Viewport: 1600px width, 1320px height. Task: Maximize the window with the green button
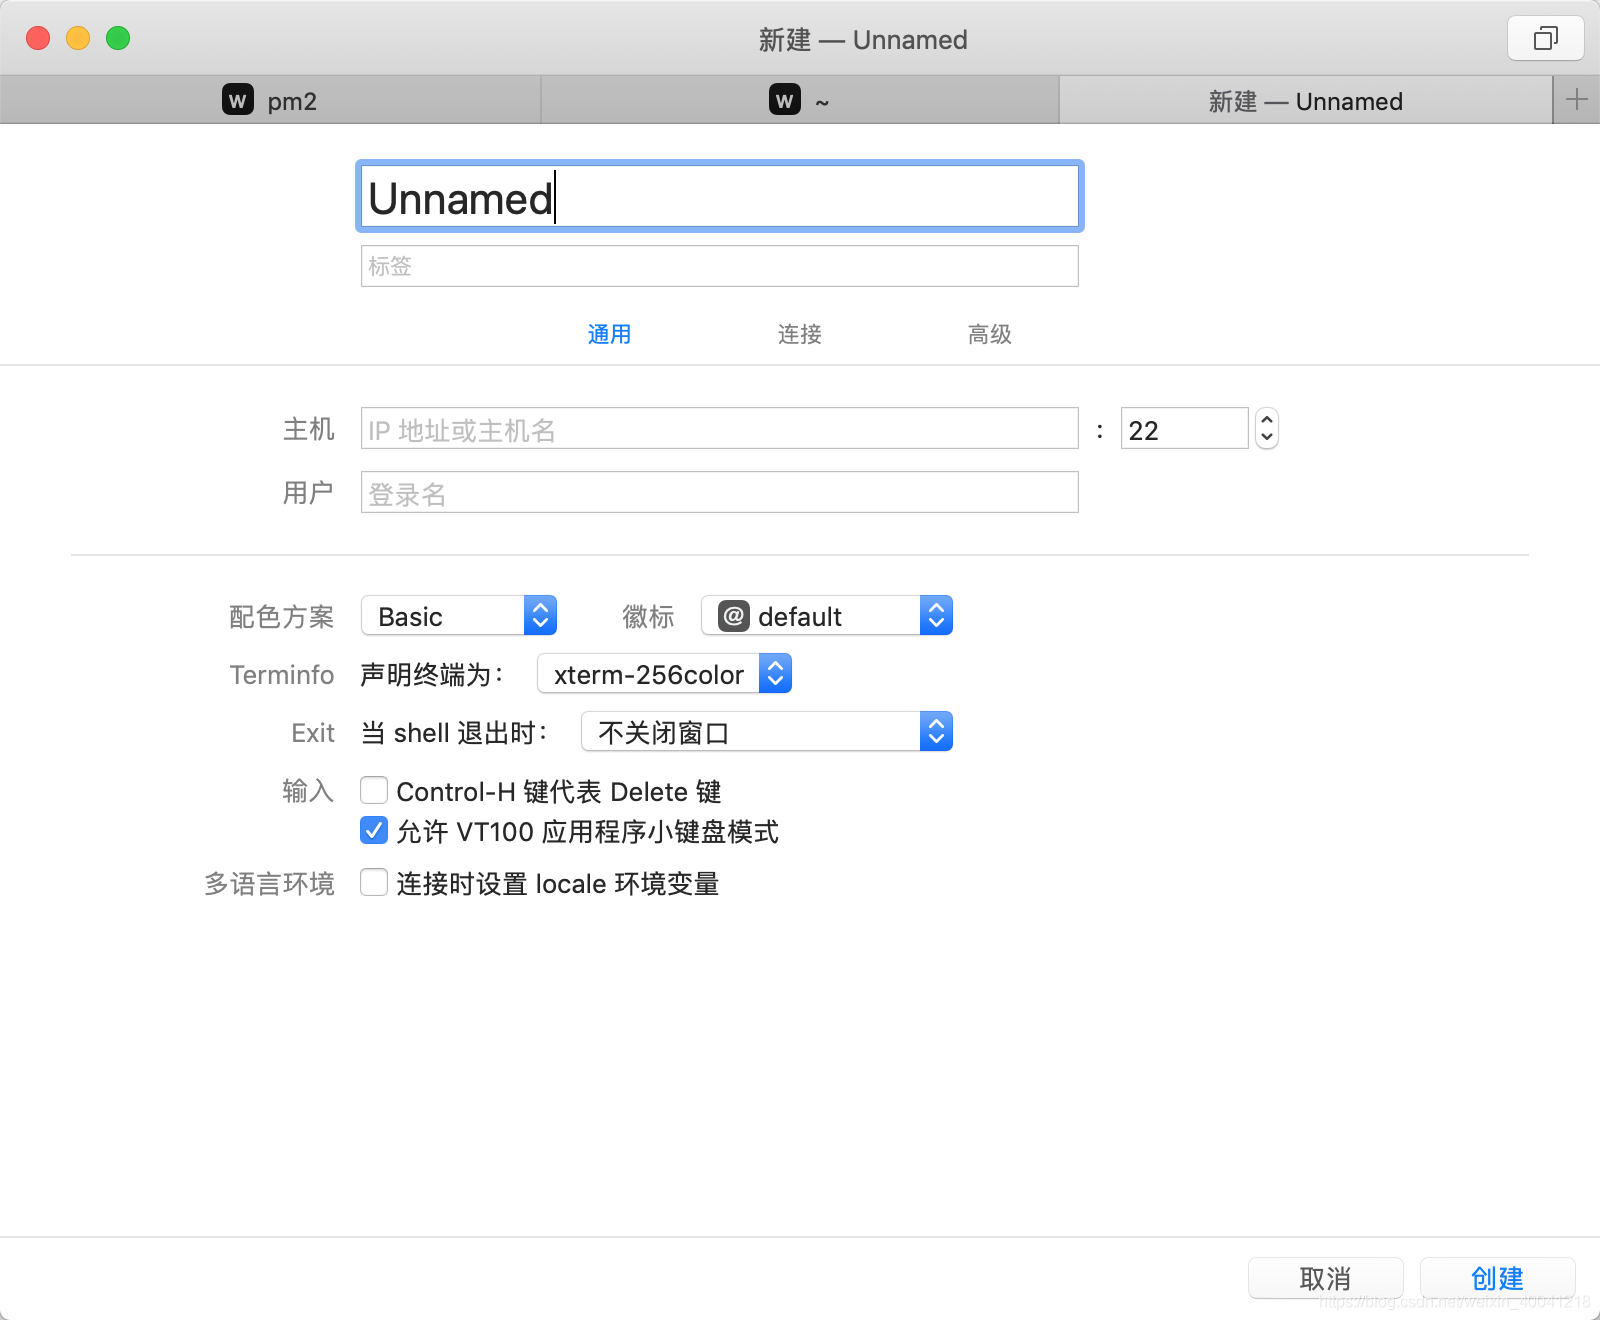click(x=118, y=38)
